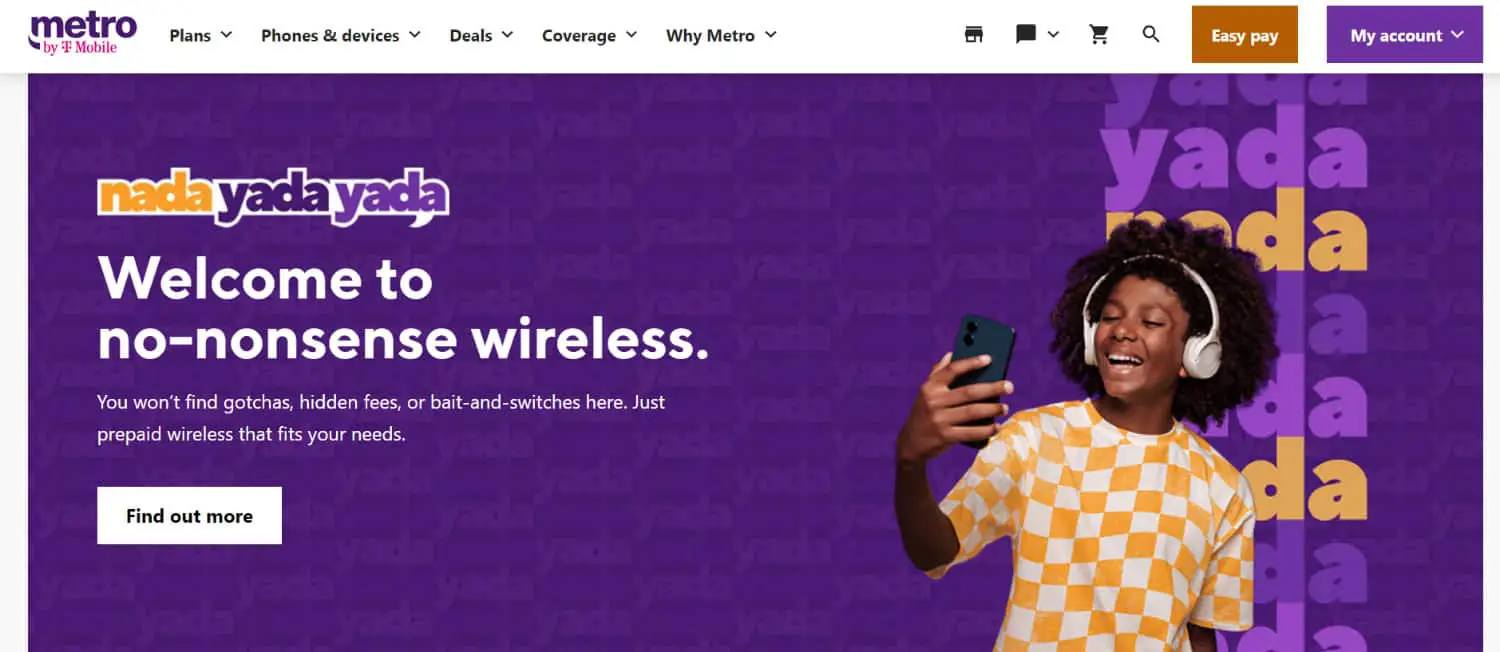Open the Coverage menu

[x=589, y=35]
